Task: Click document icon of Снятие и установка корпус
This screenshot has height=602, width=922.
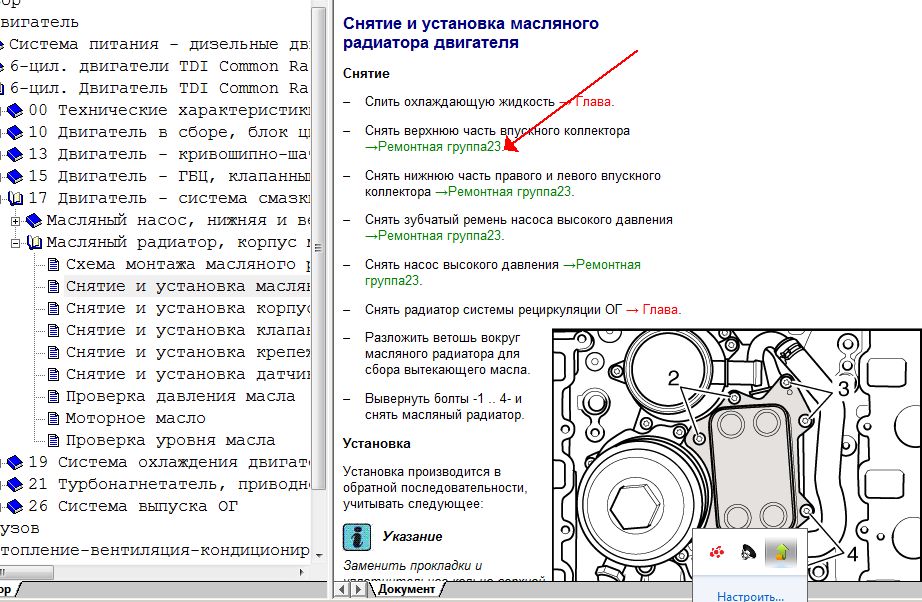Action: [x=53, y=309]
